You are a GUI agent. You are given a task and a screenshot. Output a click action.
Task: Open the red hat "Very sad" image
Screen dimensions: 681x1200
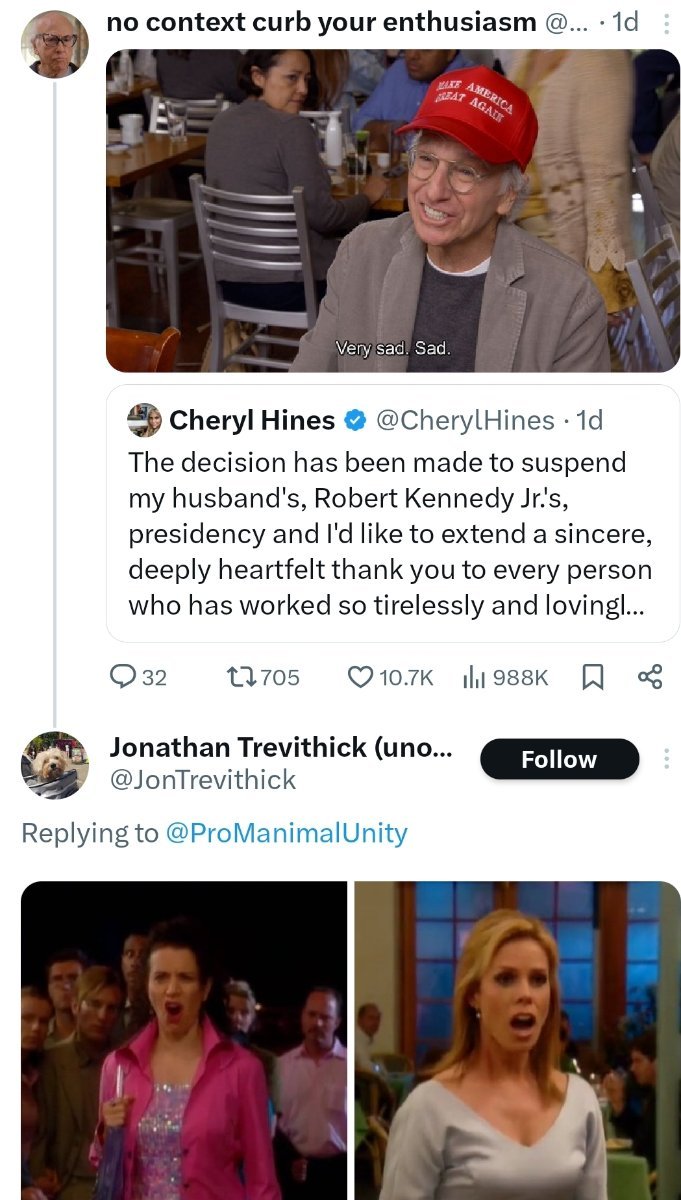click(392, 210)
